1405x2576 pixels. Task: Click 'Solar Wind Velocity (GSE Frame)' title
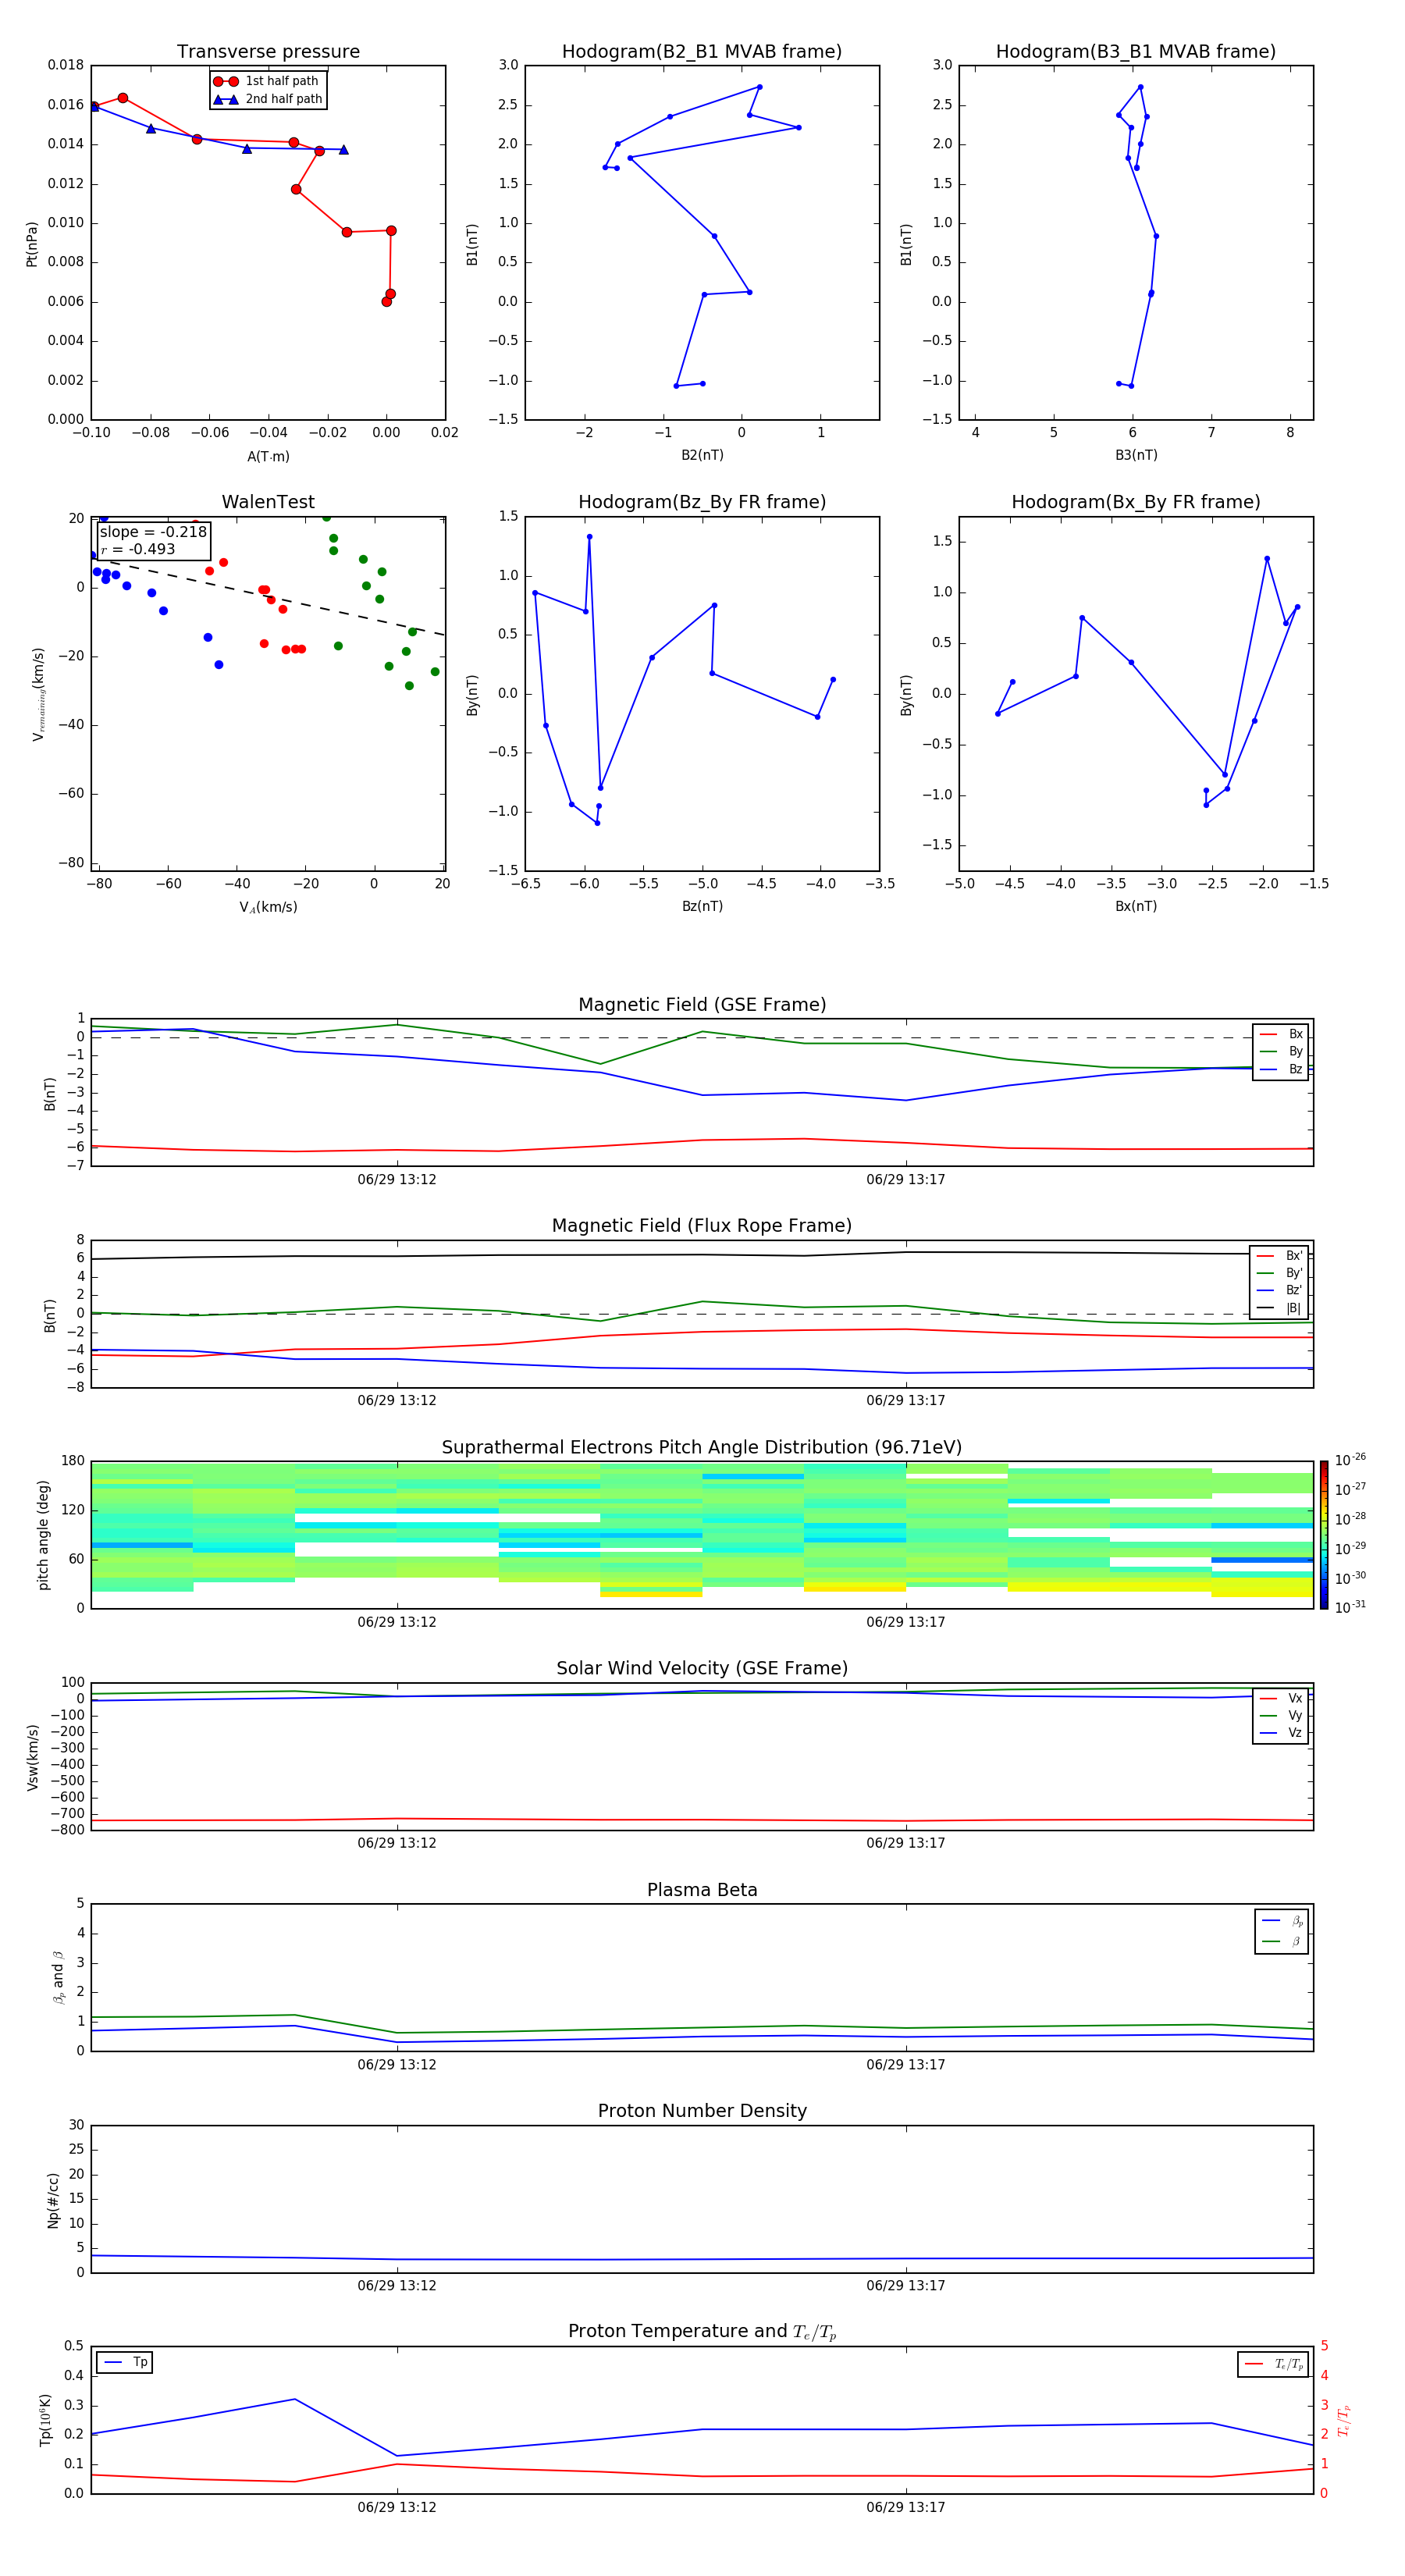point(702,1668)
